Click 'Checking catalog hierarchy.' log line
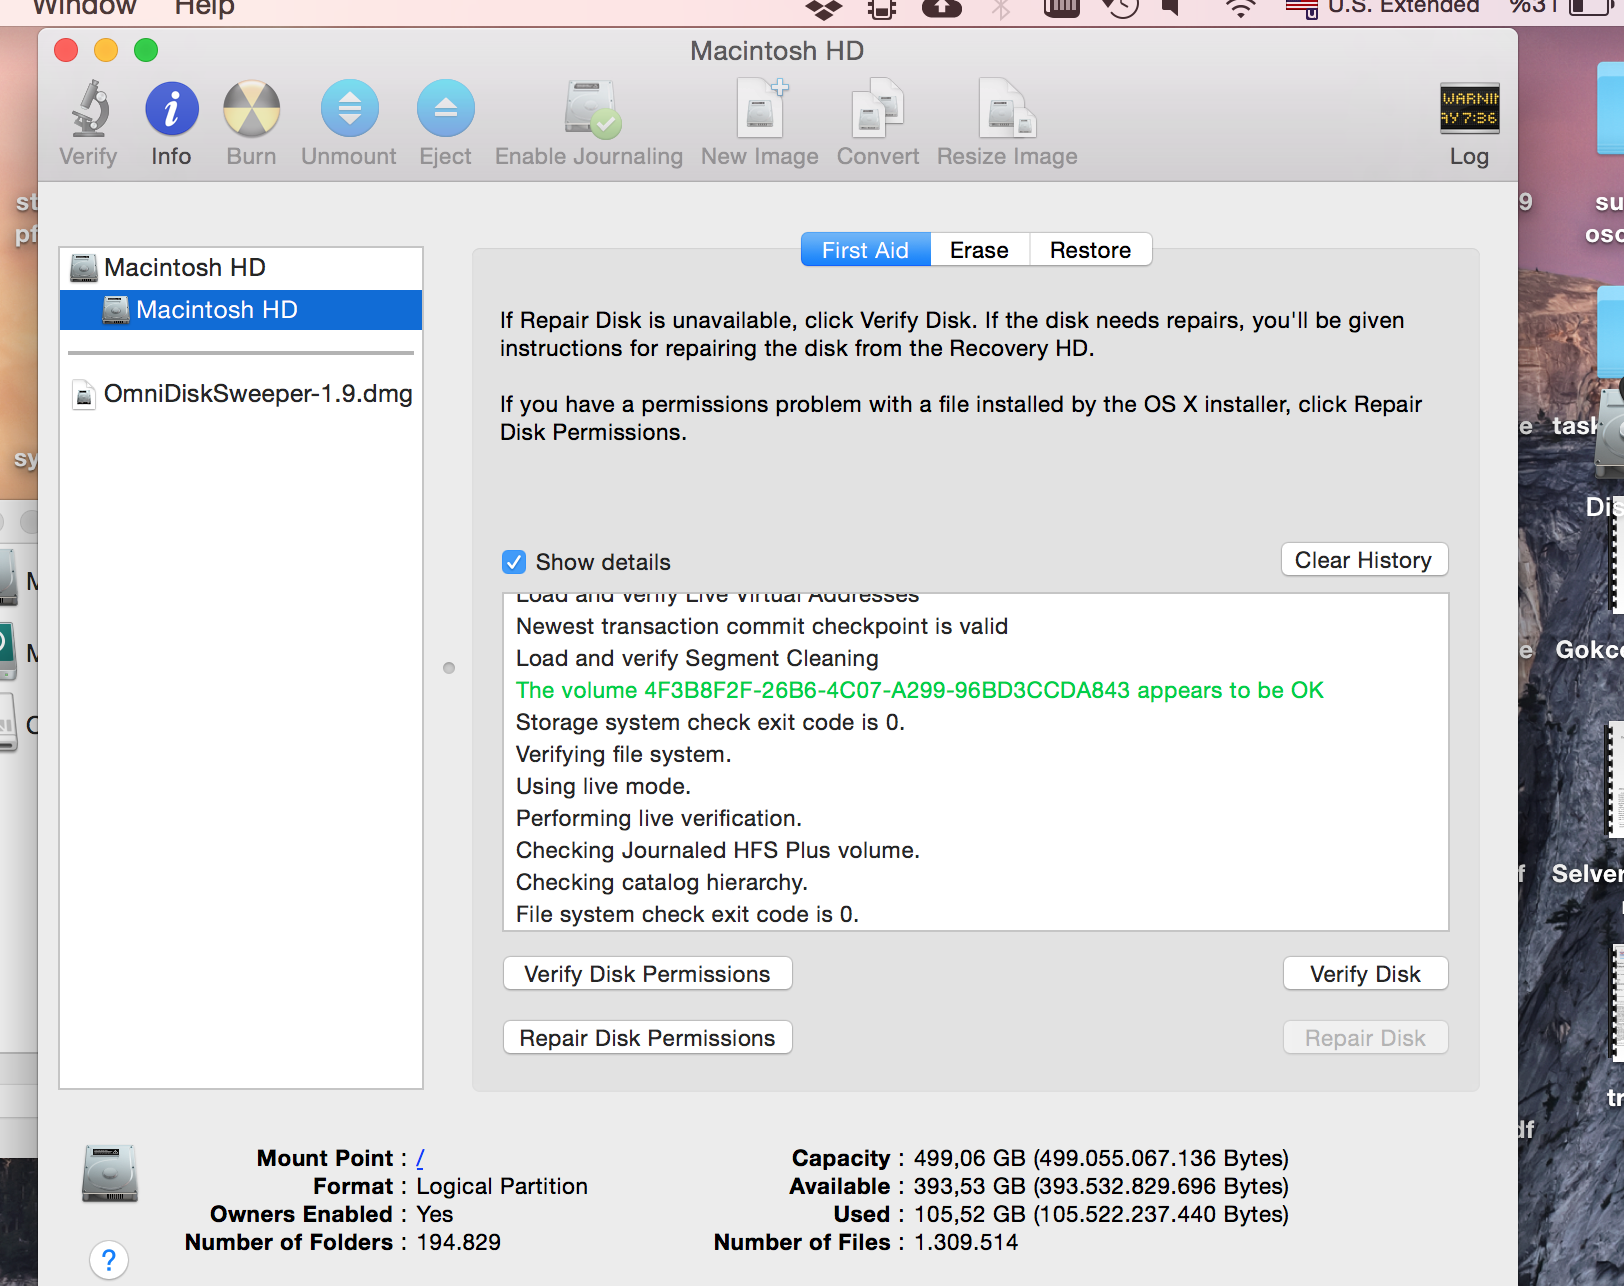This screenshot has height=1286, width=1624. point(661,882)
